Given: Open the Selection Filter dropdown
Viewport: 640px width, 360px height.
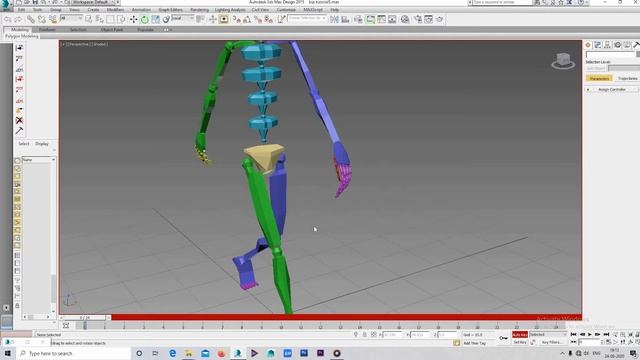Looking at the screenshot, I should pyautogui.click(x=71, y=18).
